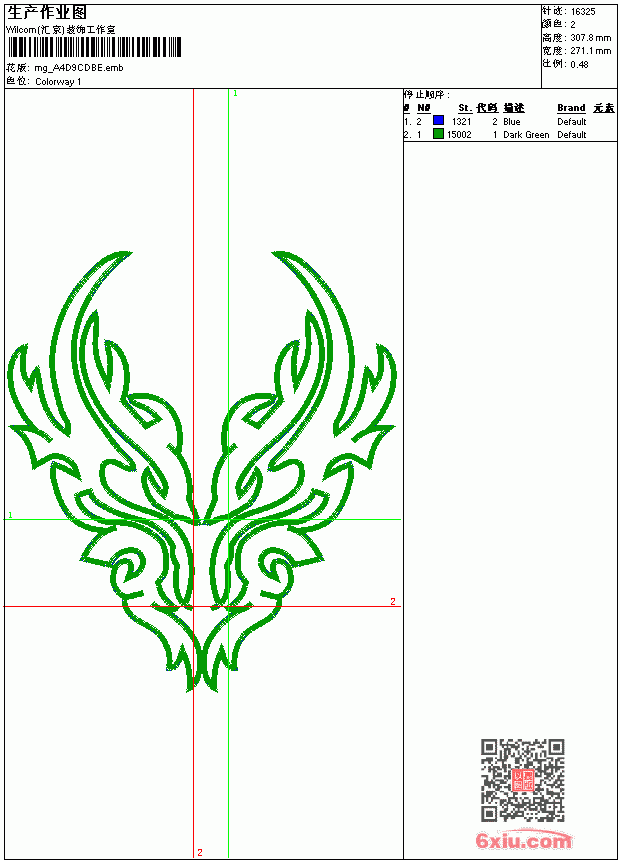Select the barcode under the studio name
This screenshot has height=860, width=620.
(94, 48)
